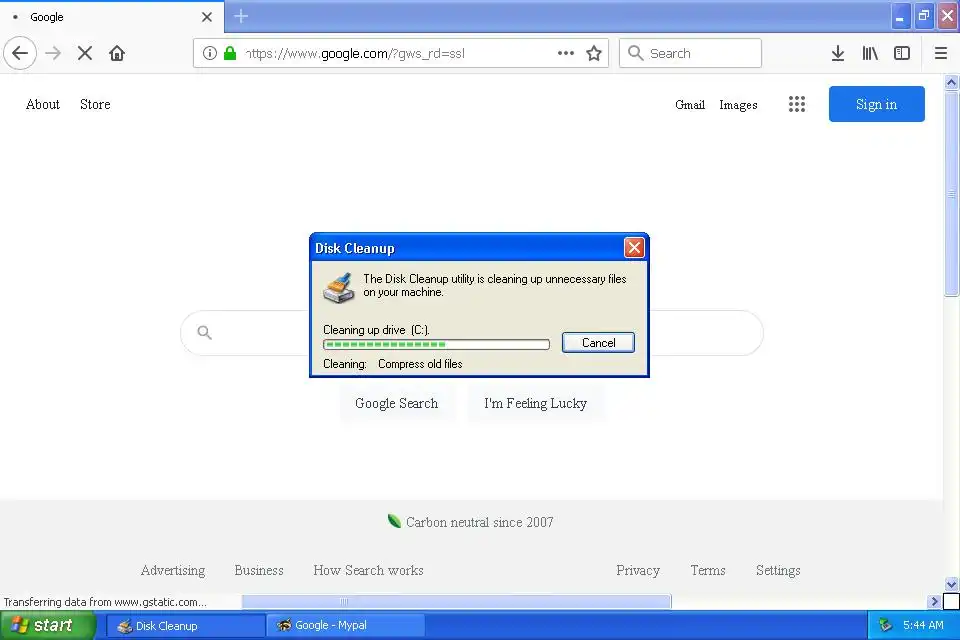Click the Sign in button
This screenshot has height=640, width=960.
[x=877, y=104]
